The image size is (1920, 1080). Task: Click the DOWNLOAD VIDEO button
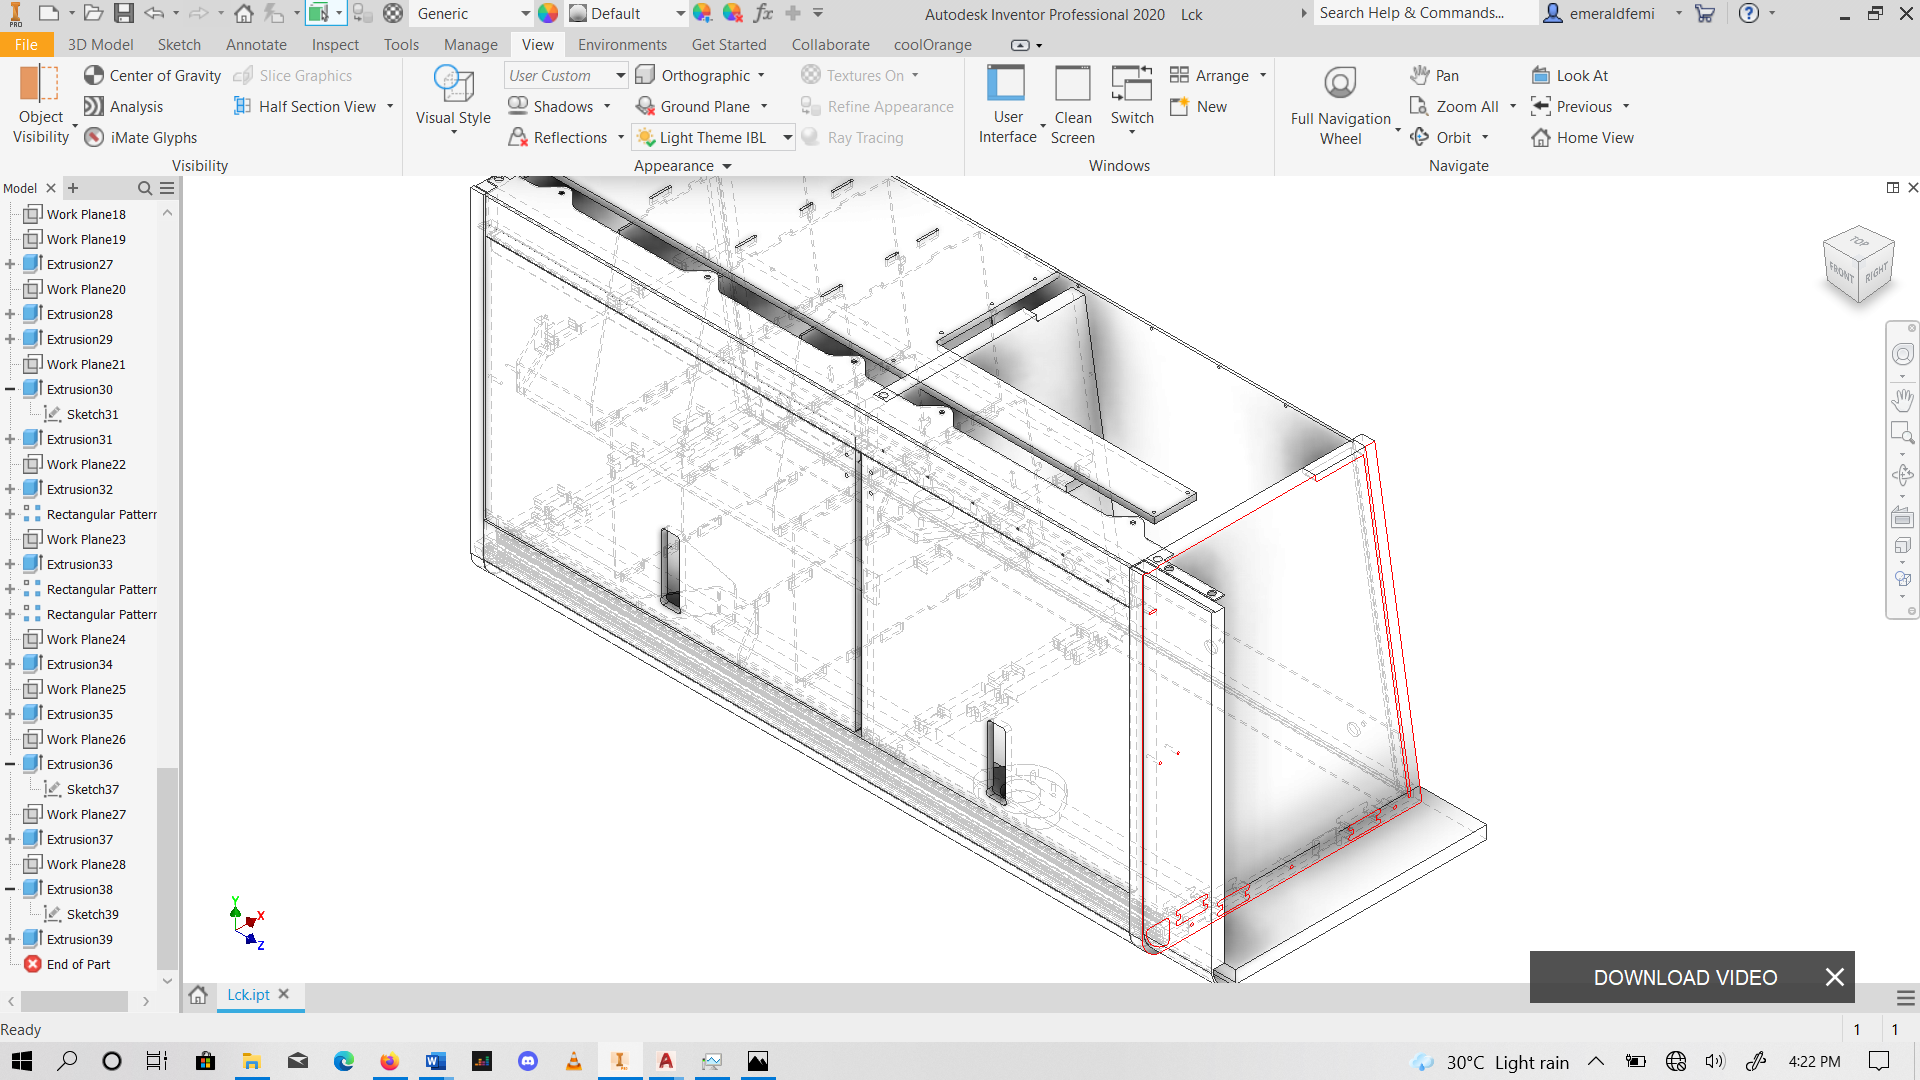tap(1685, 978)
